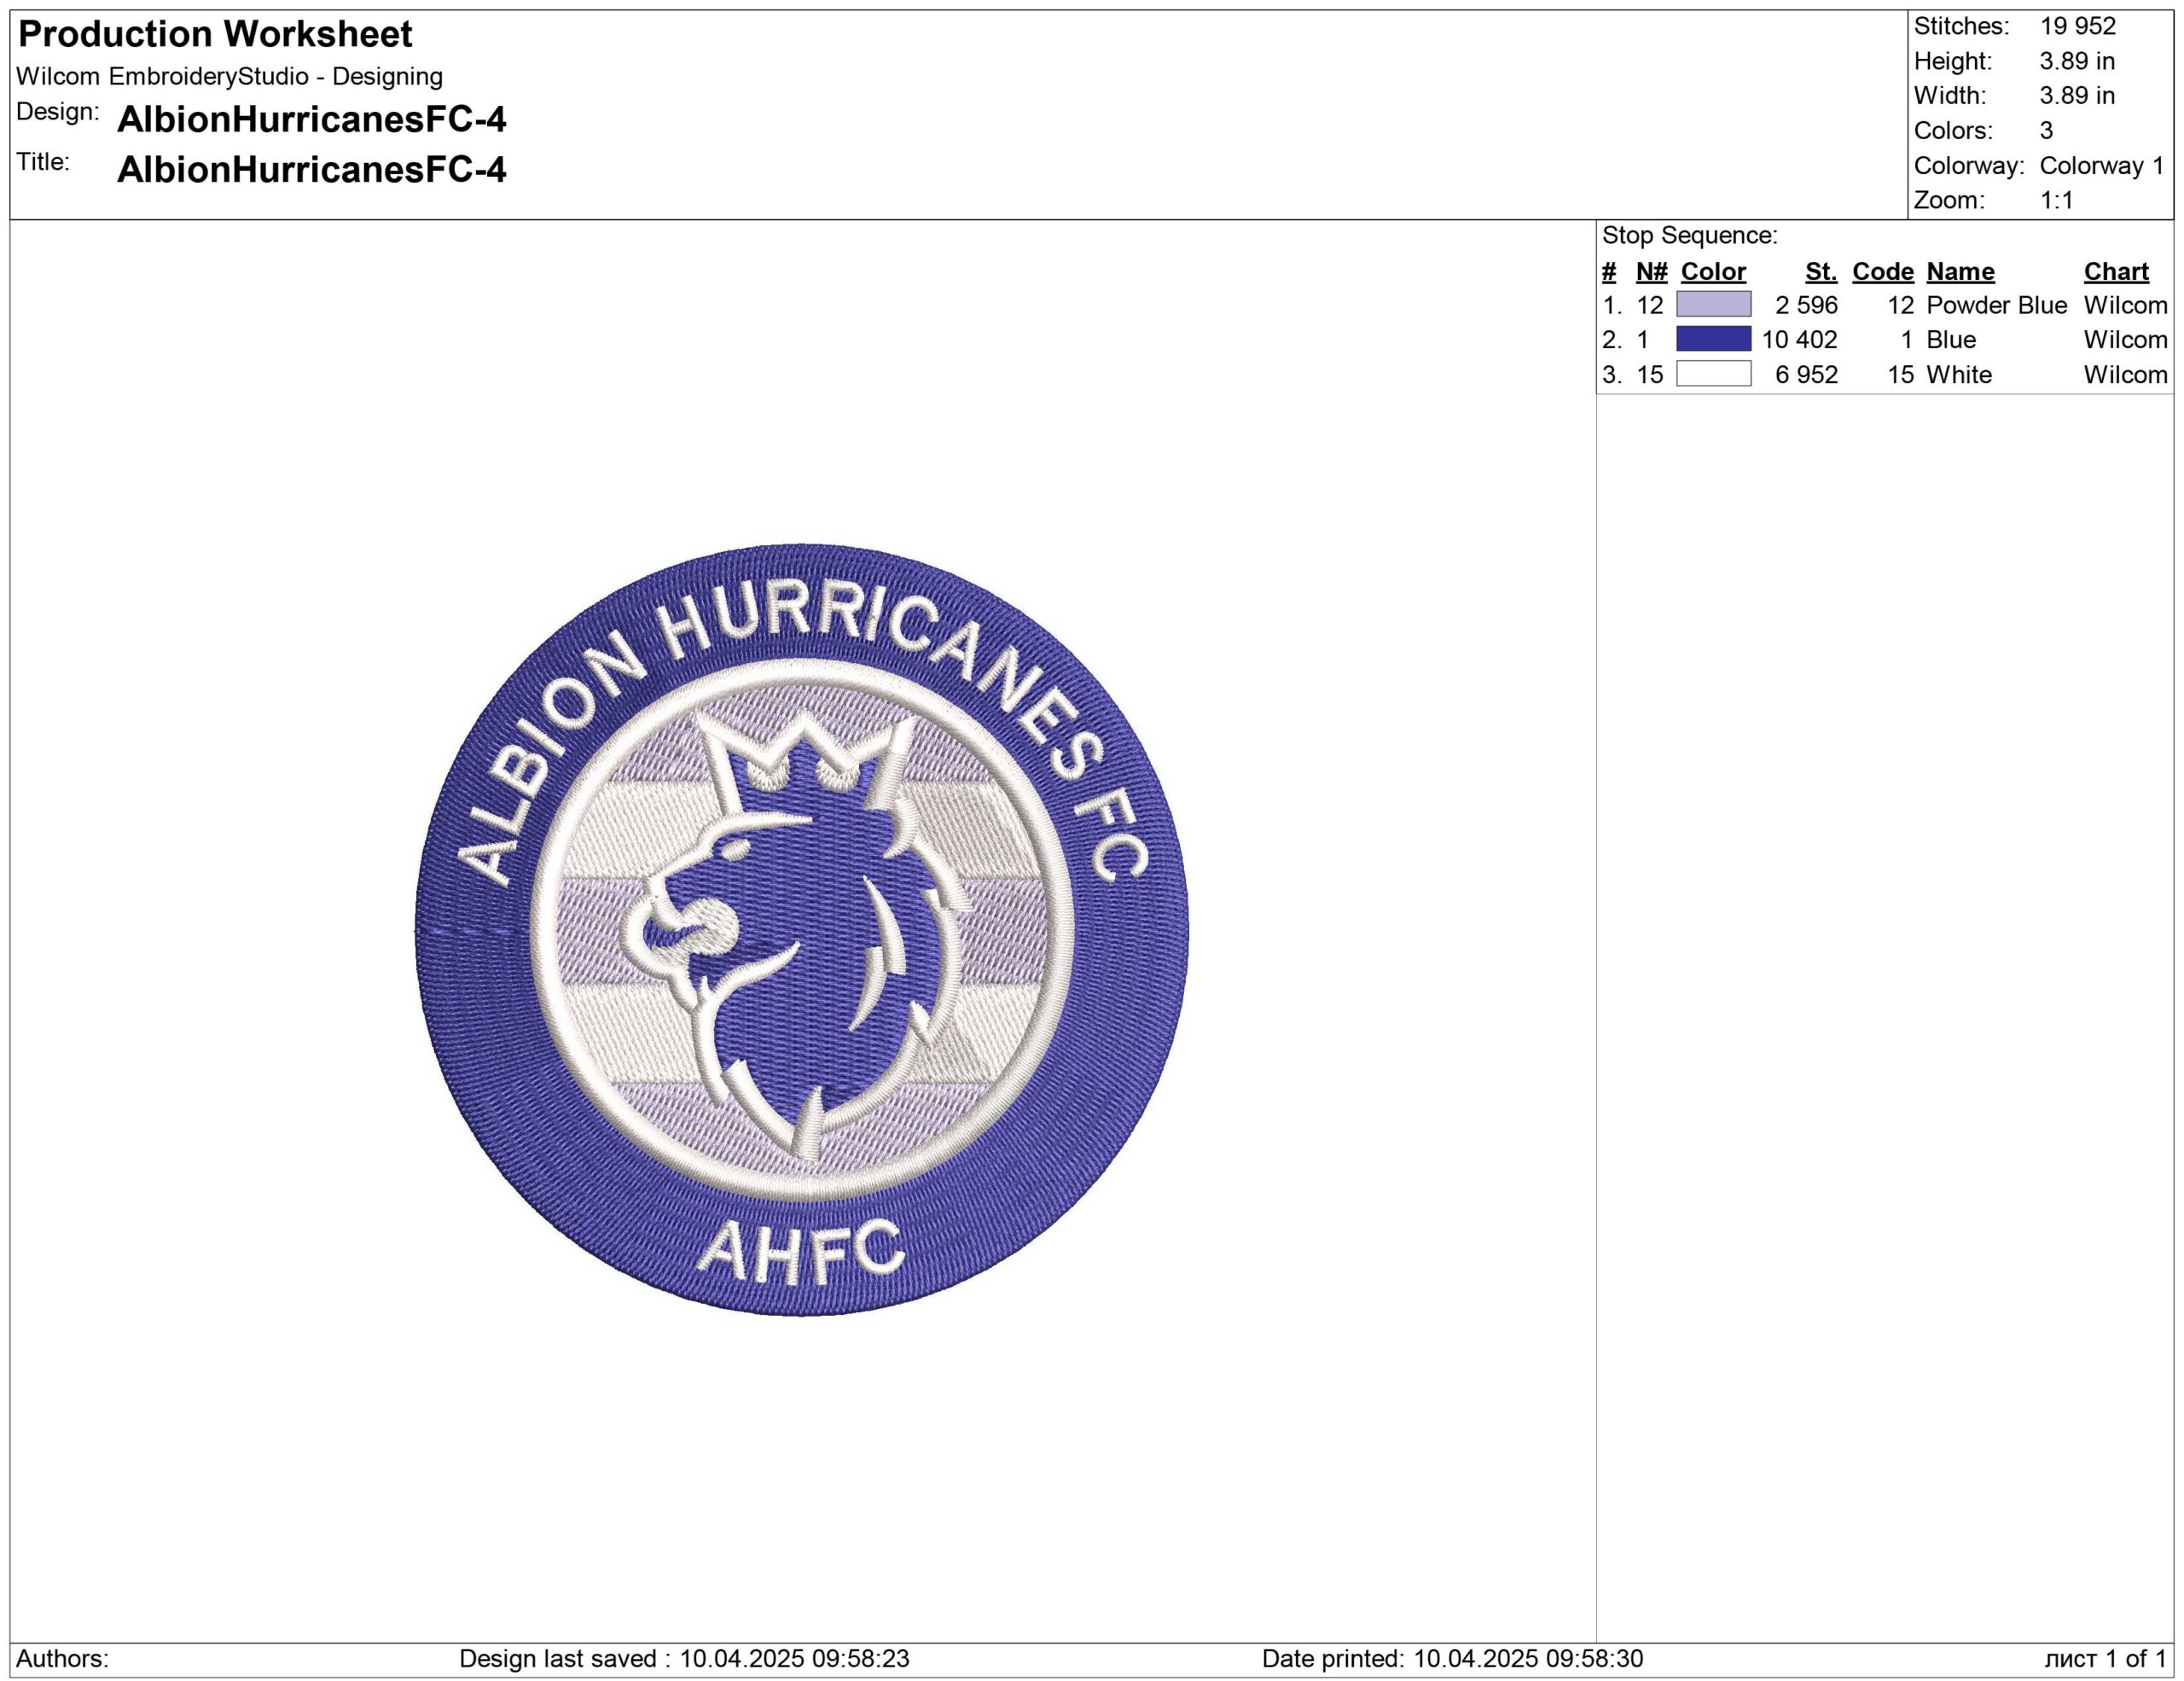
Task: Click the Blue thread color swatch
Action: (x=1713, y=339)
